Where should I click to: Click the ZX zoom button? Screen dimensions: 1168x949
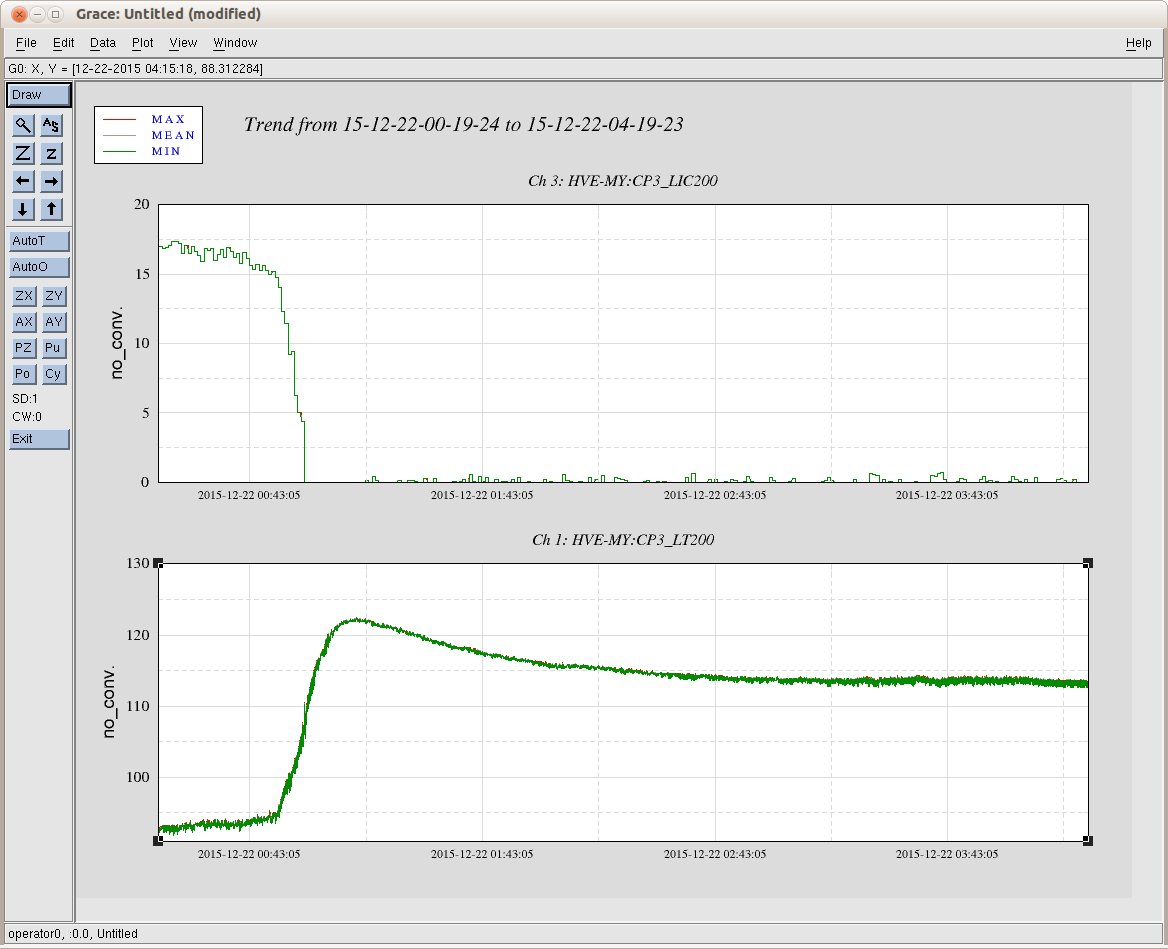pos(24,296)
